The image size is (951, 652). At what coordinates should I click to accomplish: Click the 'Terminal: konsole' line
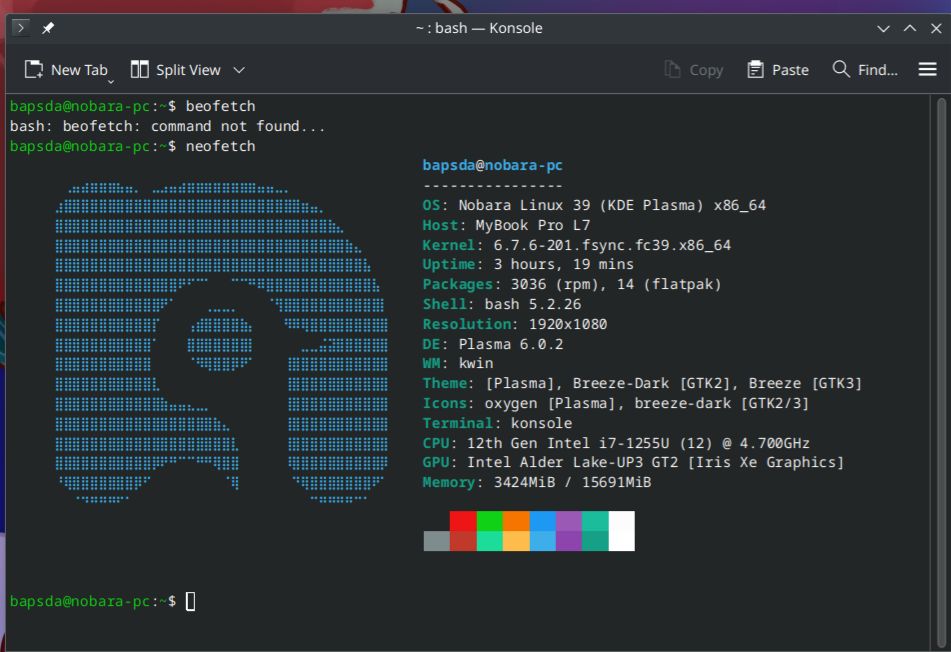tap(497, 423)
